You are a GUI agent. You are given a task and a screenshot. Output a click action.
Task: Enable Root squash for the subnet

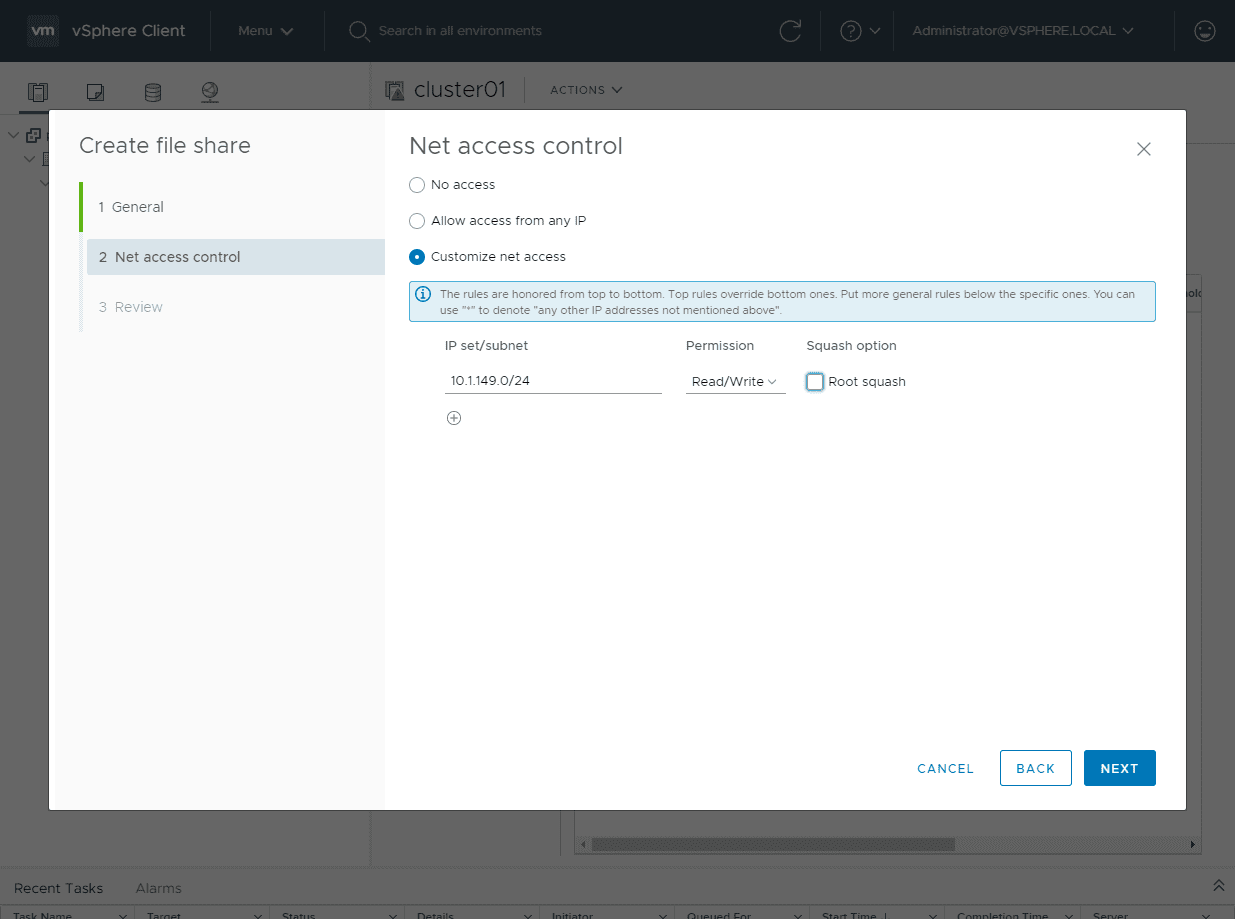(x=815, y=381)
